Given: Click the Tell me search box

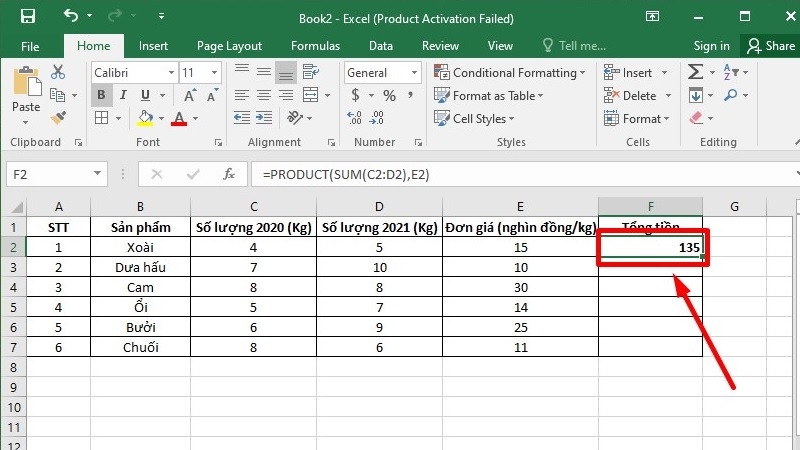Looking at the screenshot, I should click(574, 46).
